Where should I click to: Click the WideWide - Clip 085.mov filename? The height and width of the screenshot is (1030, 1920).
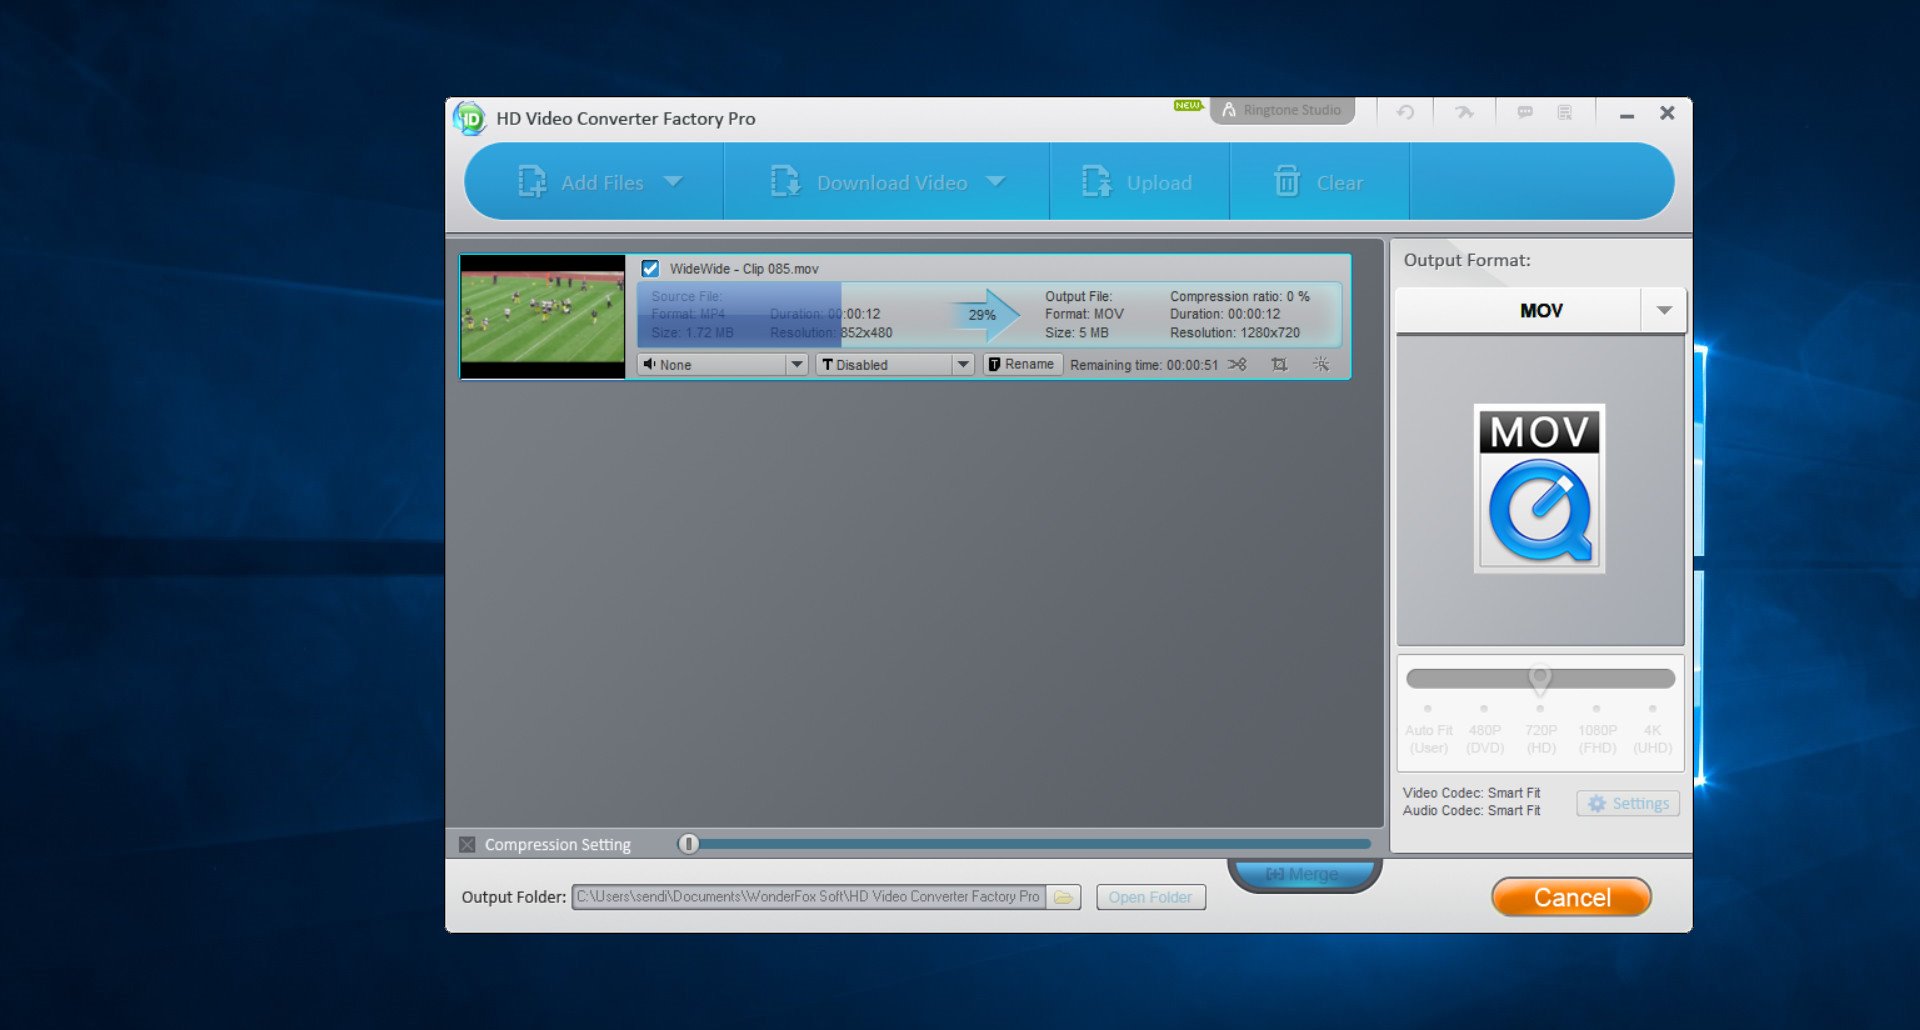(x=744, y=268)
